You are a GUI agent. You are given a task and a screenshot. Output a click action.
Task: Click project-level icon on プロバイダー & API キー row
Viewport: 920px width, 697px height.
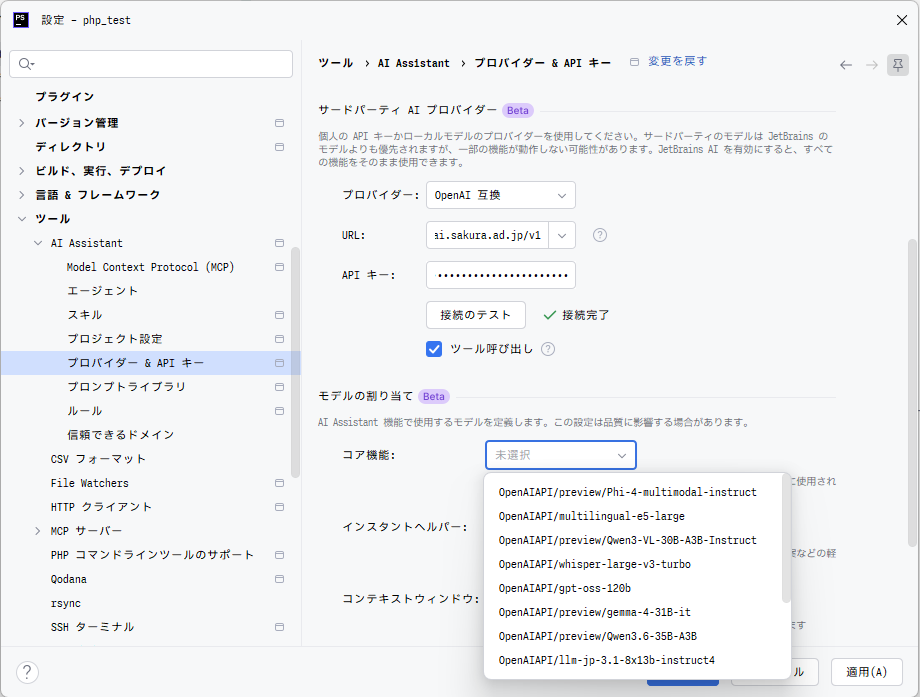pos(279,363)
